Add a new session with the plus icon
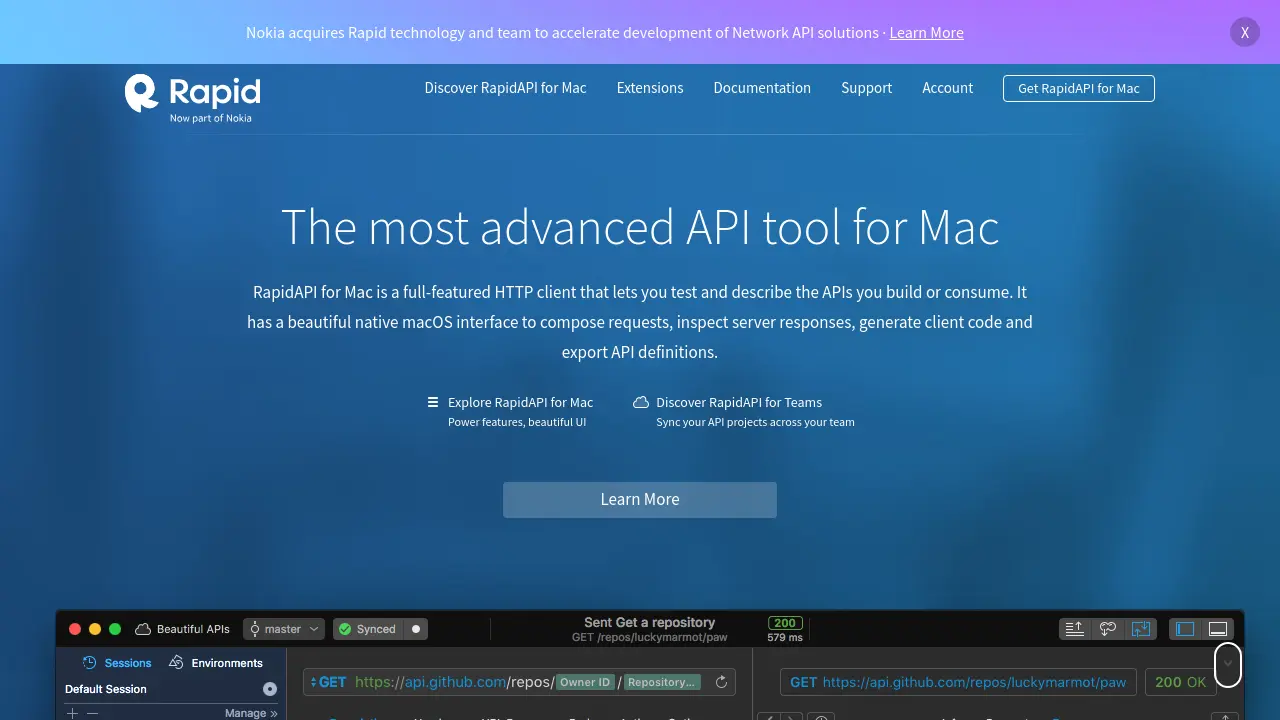The width and height of the screenshot is (1280, 720). [x=72, y=713]
